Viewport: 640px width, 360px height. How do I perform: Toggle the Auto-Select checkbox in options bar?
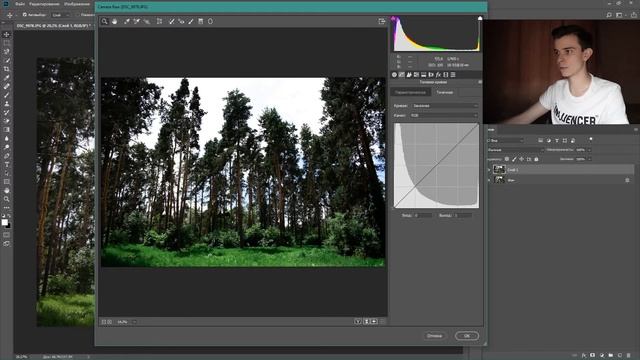[24, 15]
